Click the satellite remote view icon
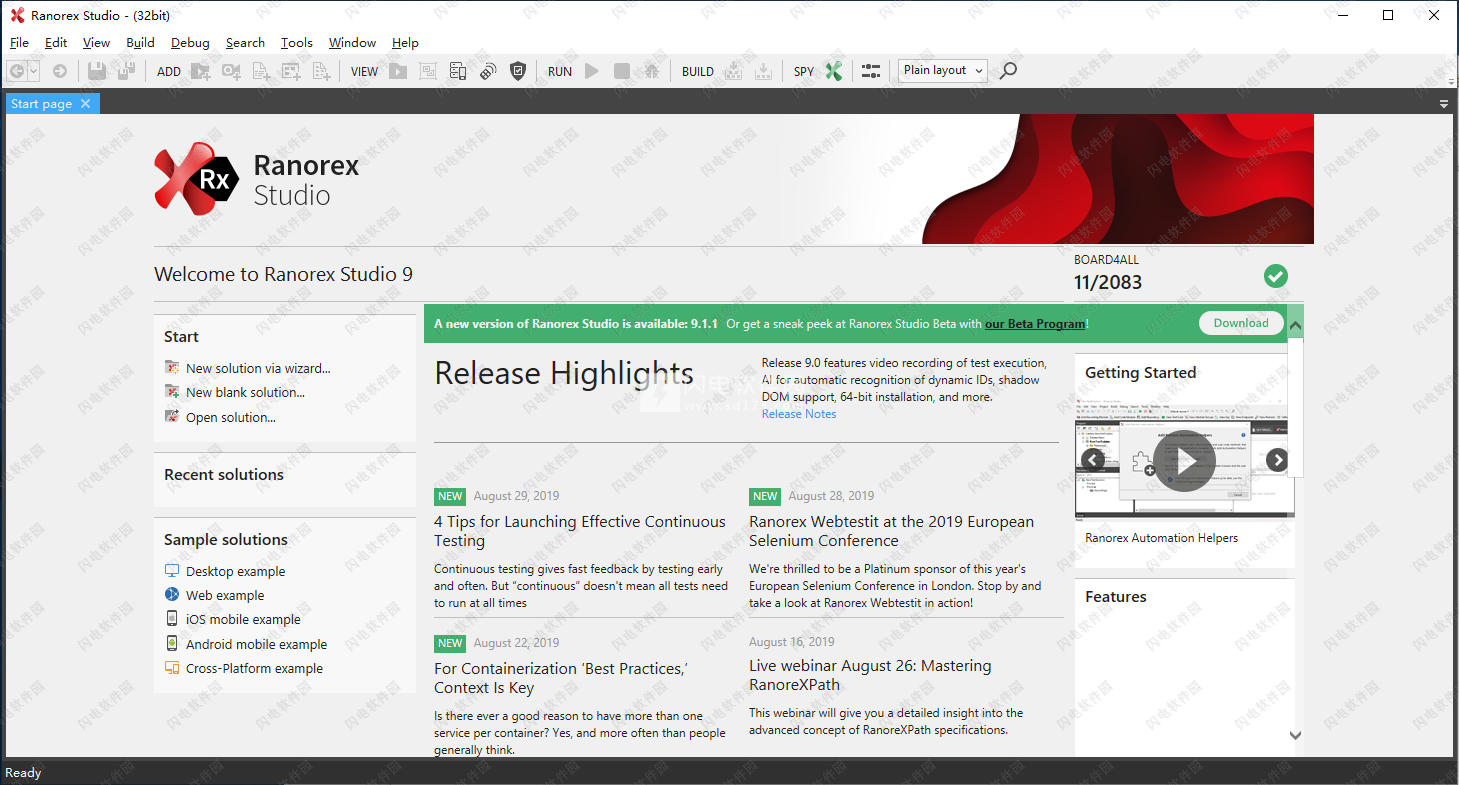 pyautogui.click(x=488, y=71)
